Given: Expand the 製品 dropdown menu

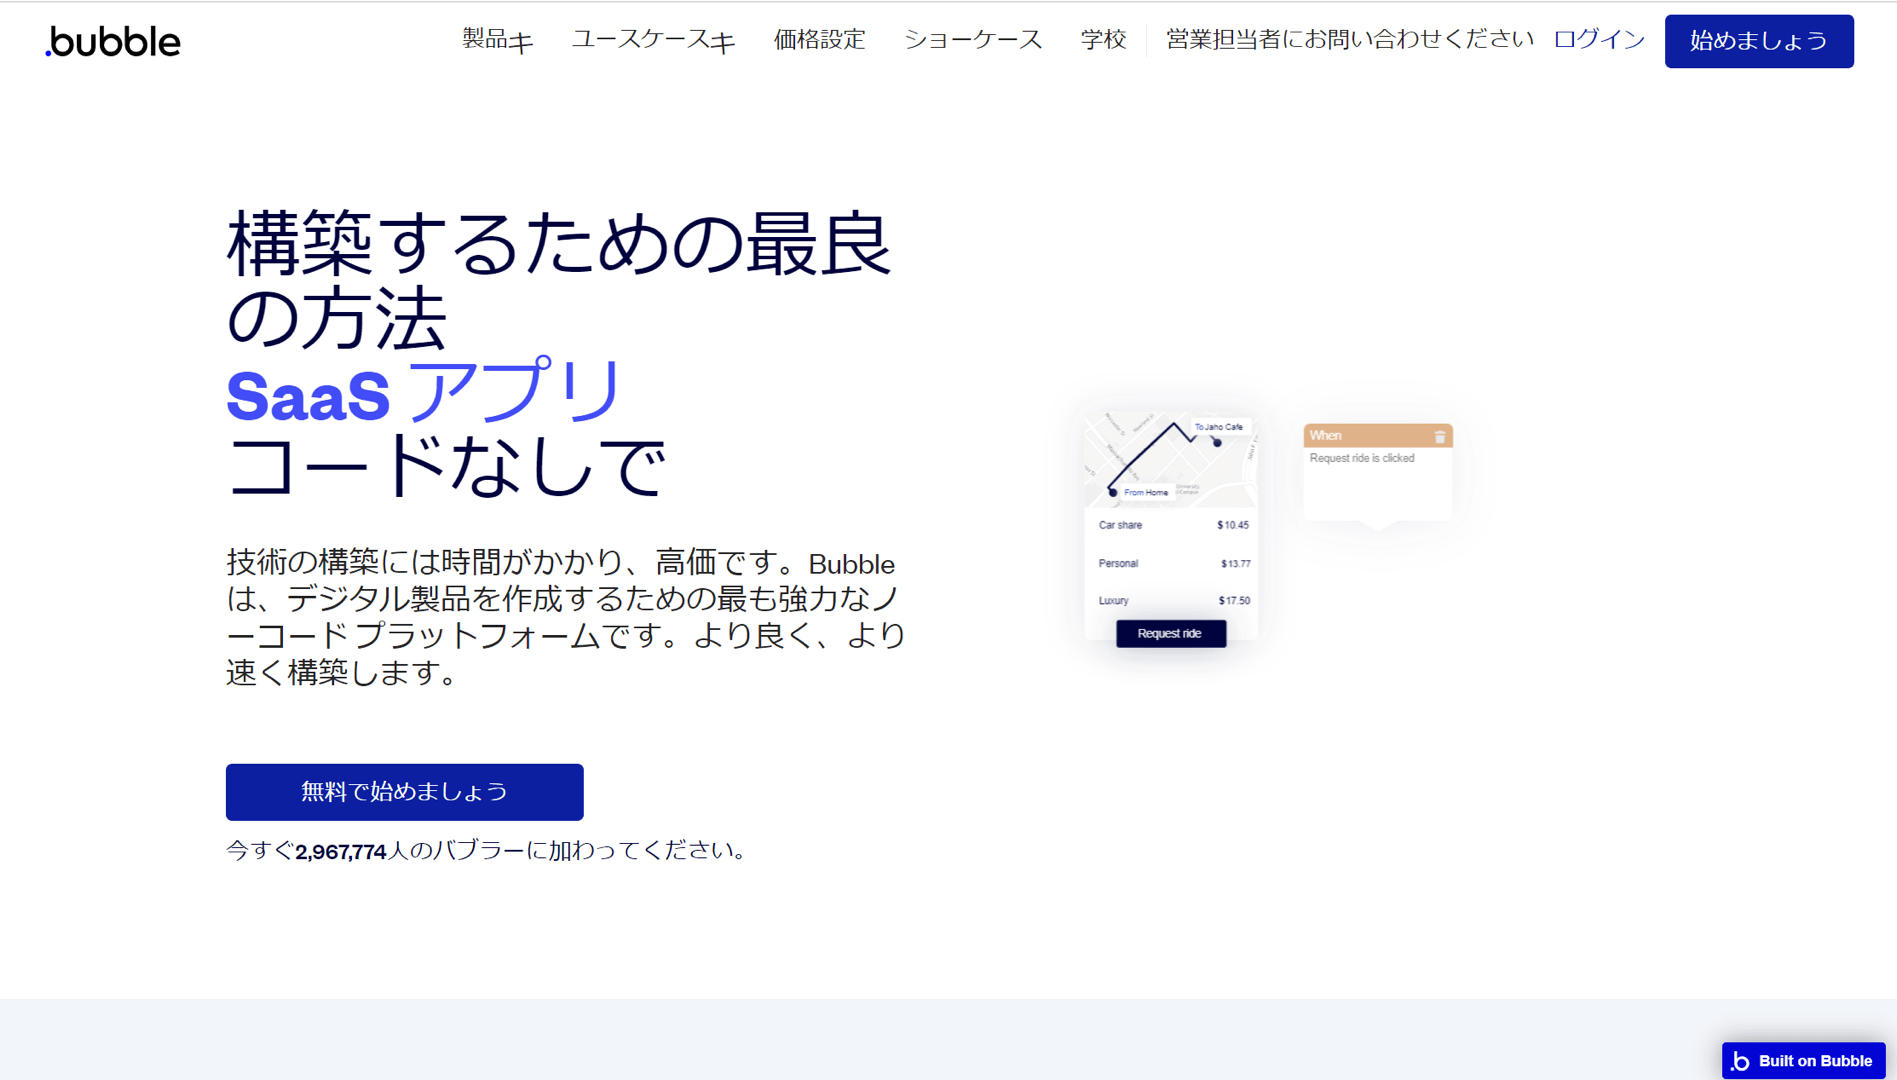Looking at the screenshot, I should pos(497,40).
